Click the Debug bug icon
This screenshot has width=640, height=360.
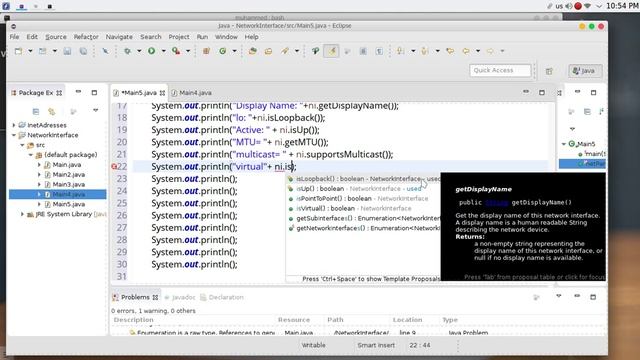point(127,51)
